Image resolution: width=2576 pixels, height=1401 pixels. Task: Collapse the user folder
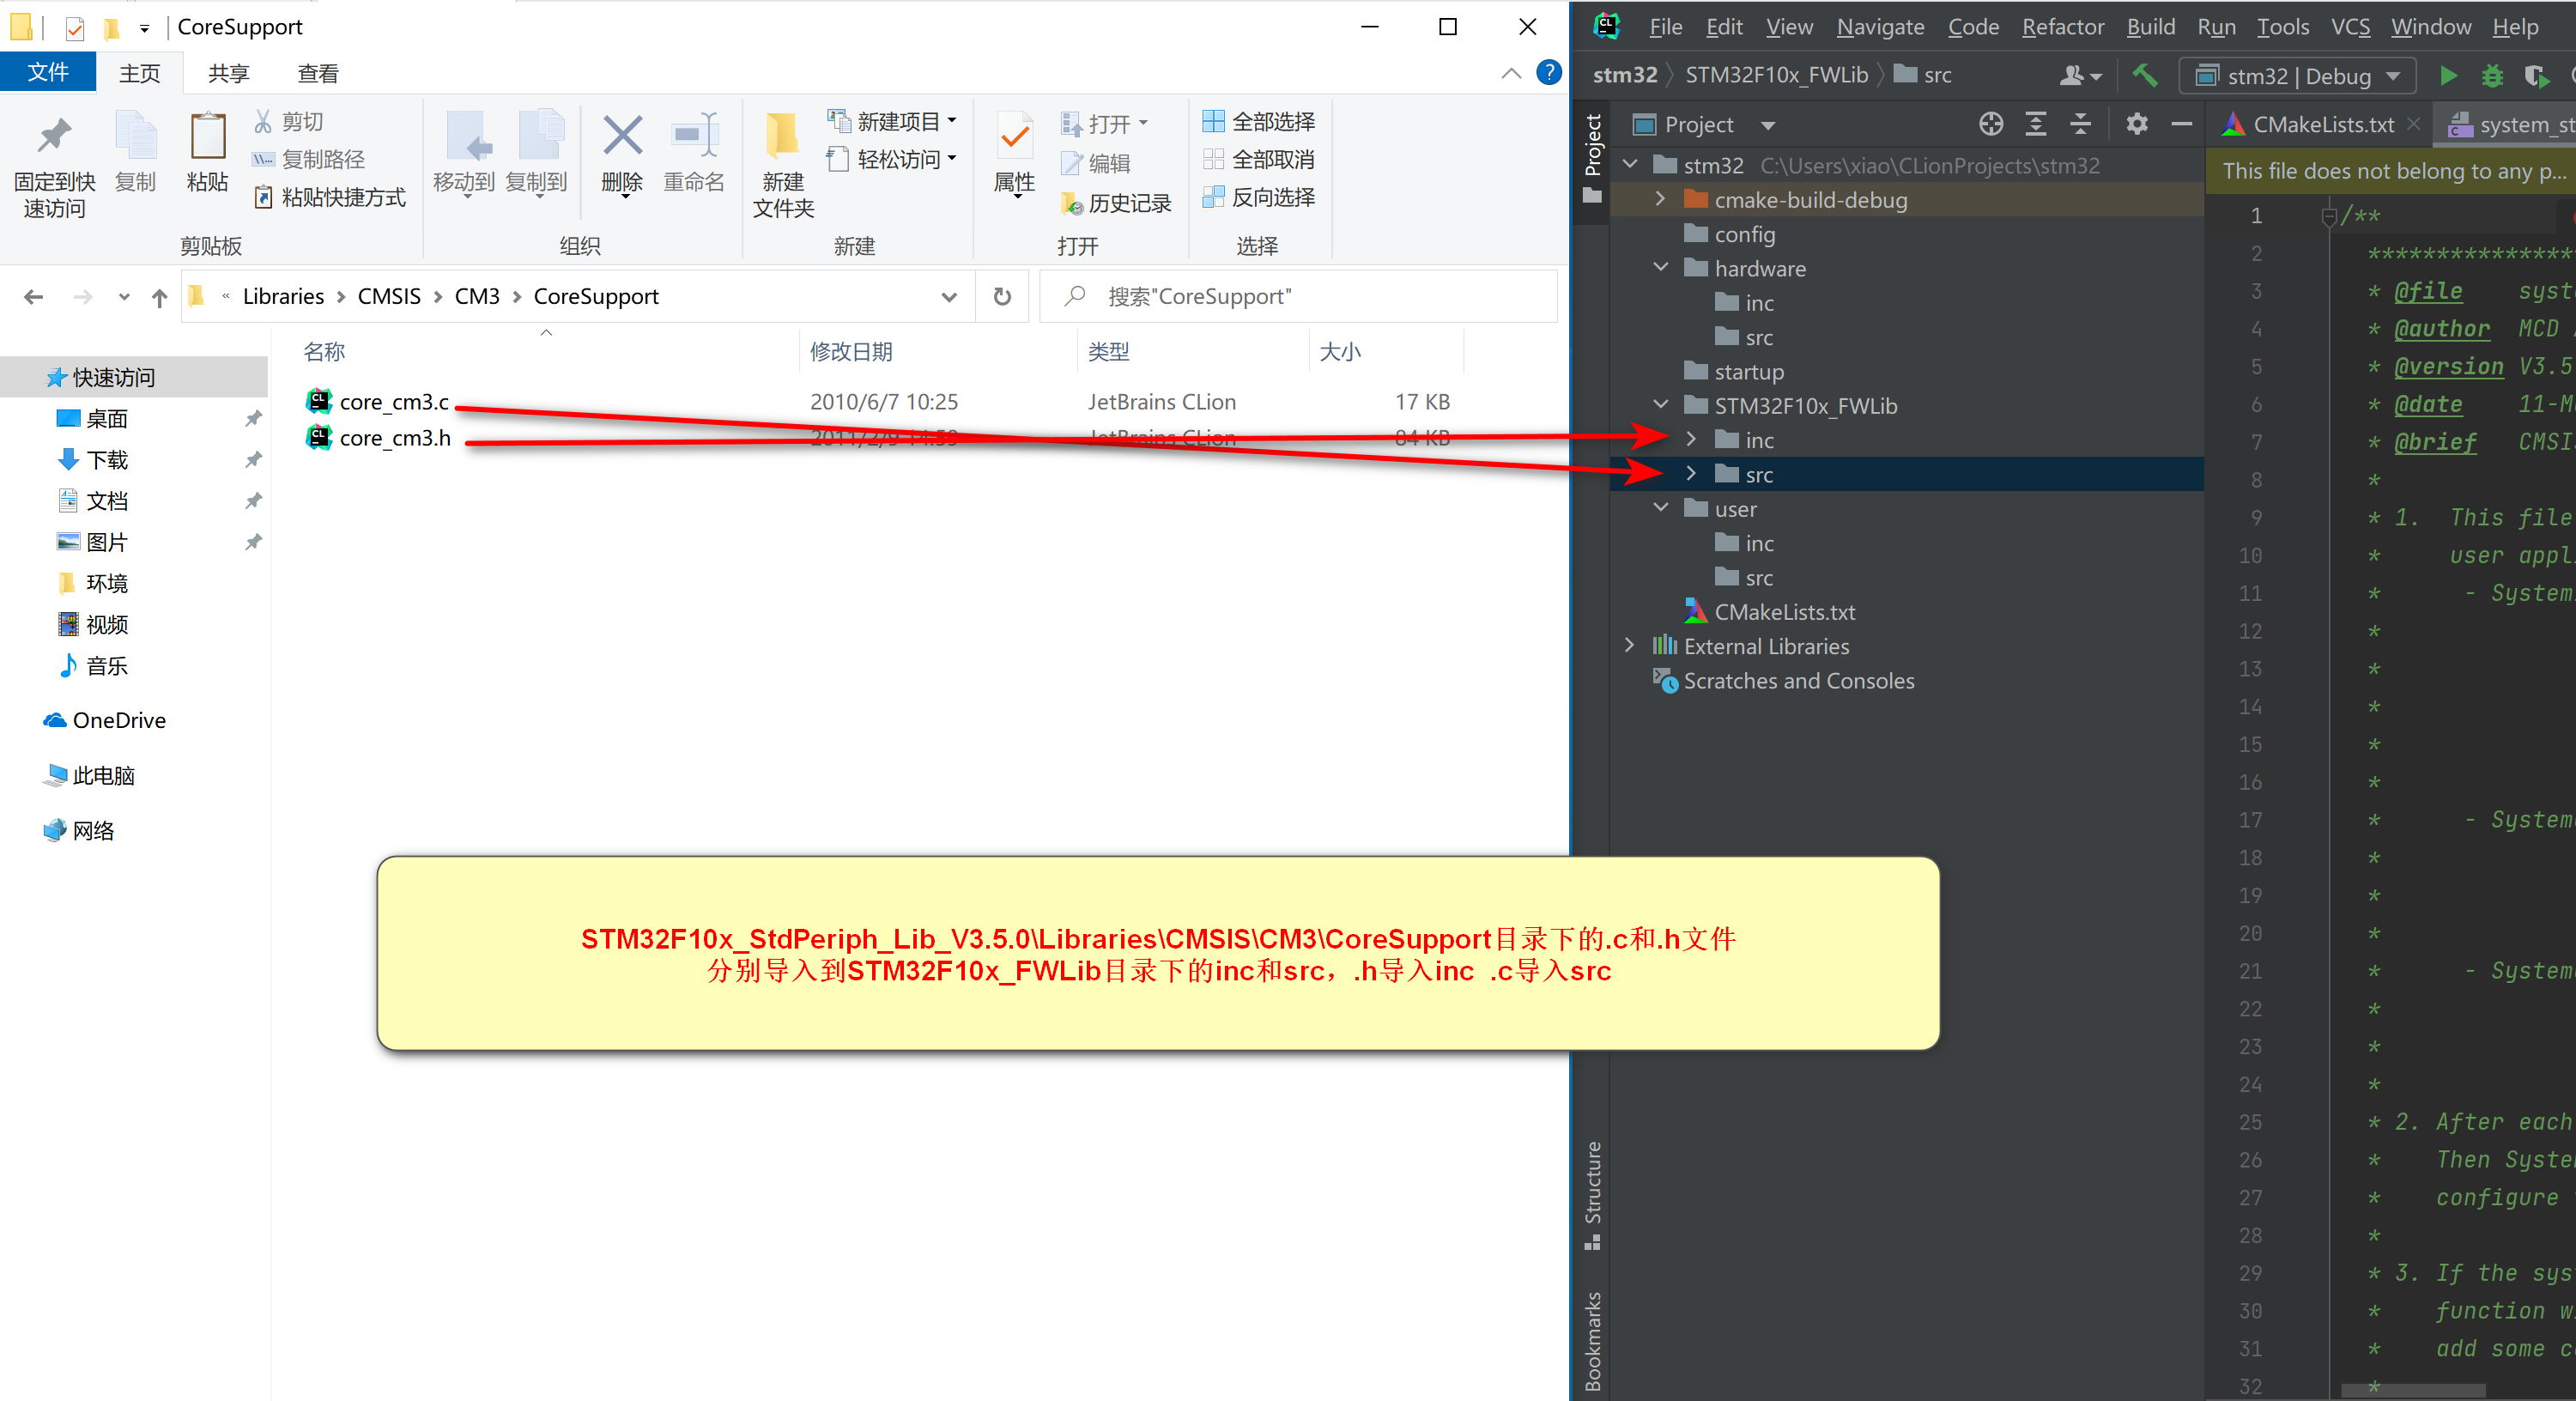coord(1661,507)
